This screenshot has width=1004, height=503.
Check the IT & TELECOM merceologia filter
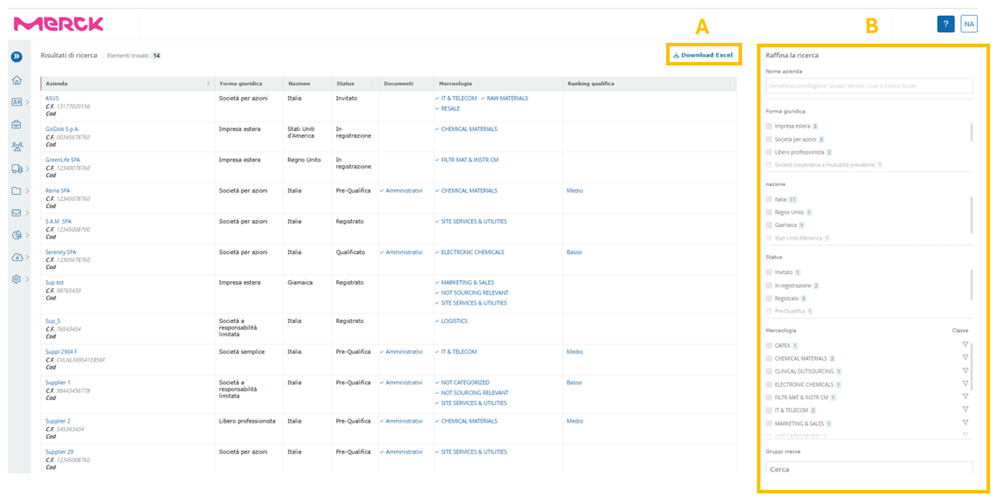click(x=769, y=410)
